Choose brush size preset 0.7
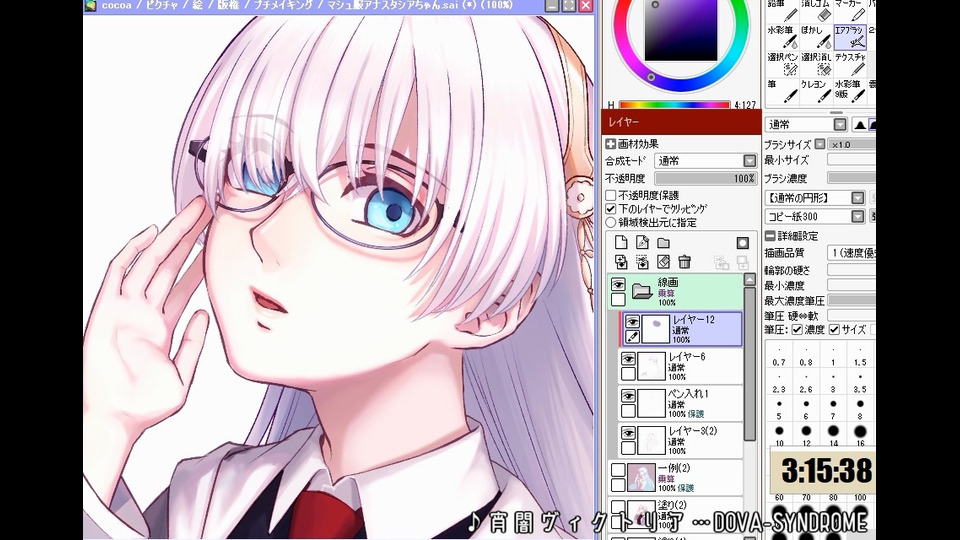The width and height of the screenshot is (960, 540). click(x=779, y=356)
